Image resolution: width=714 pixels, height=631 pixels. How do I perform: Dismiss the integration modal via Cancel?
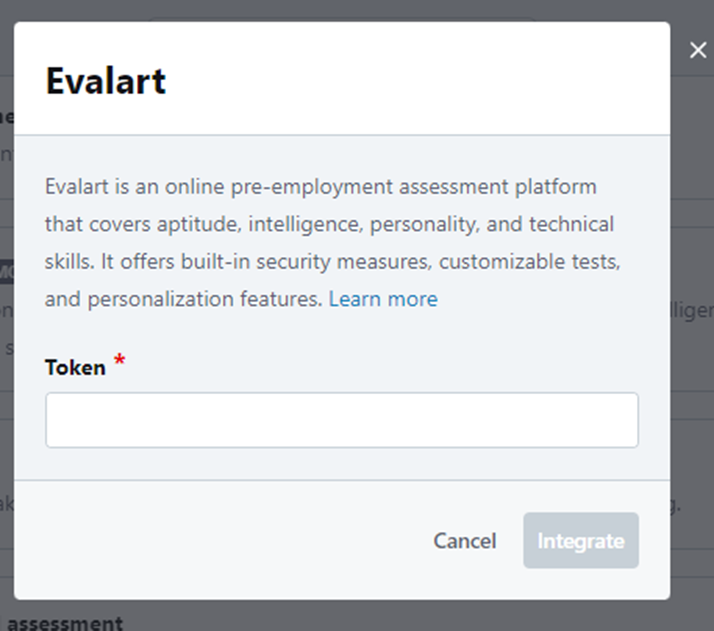464,541
